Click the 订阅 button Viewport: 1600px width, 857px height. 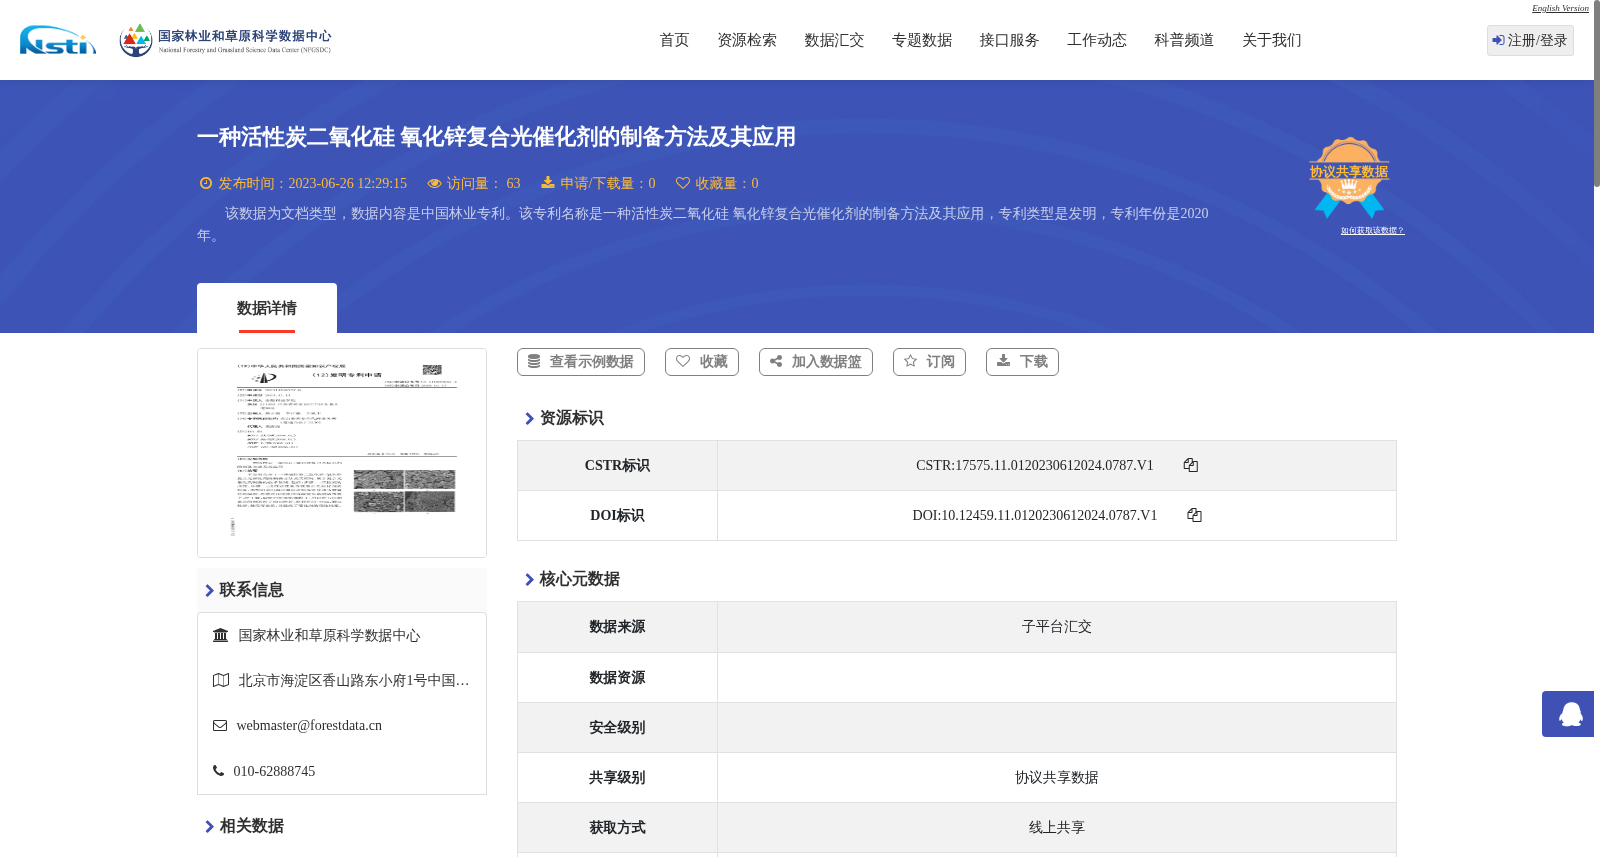(x=929, y=362)
